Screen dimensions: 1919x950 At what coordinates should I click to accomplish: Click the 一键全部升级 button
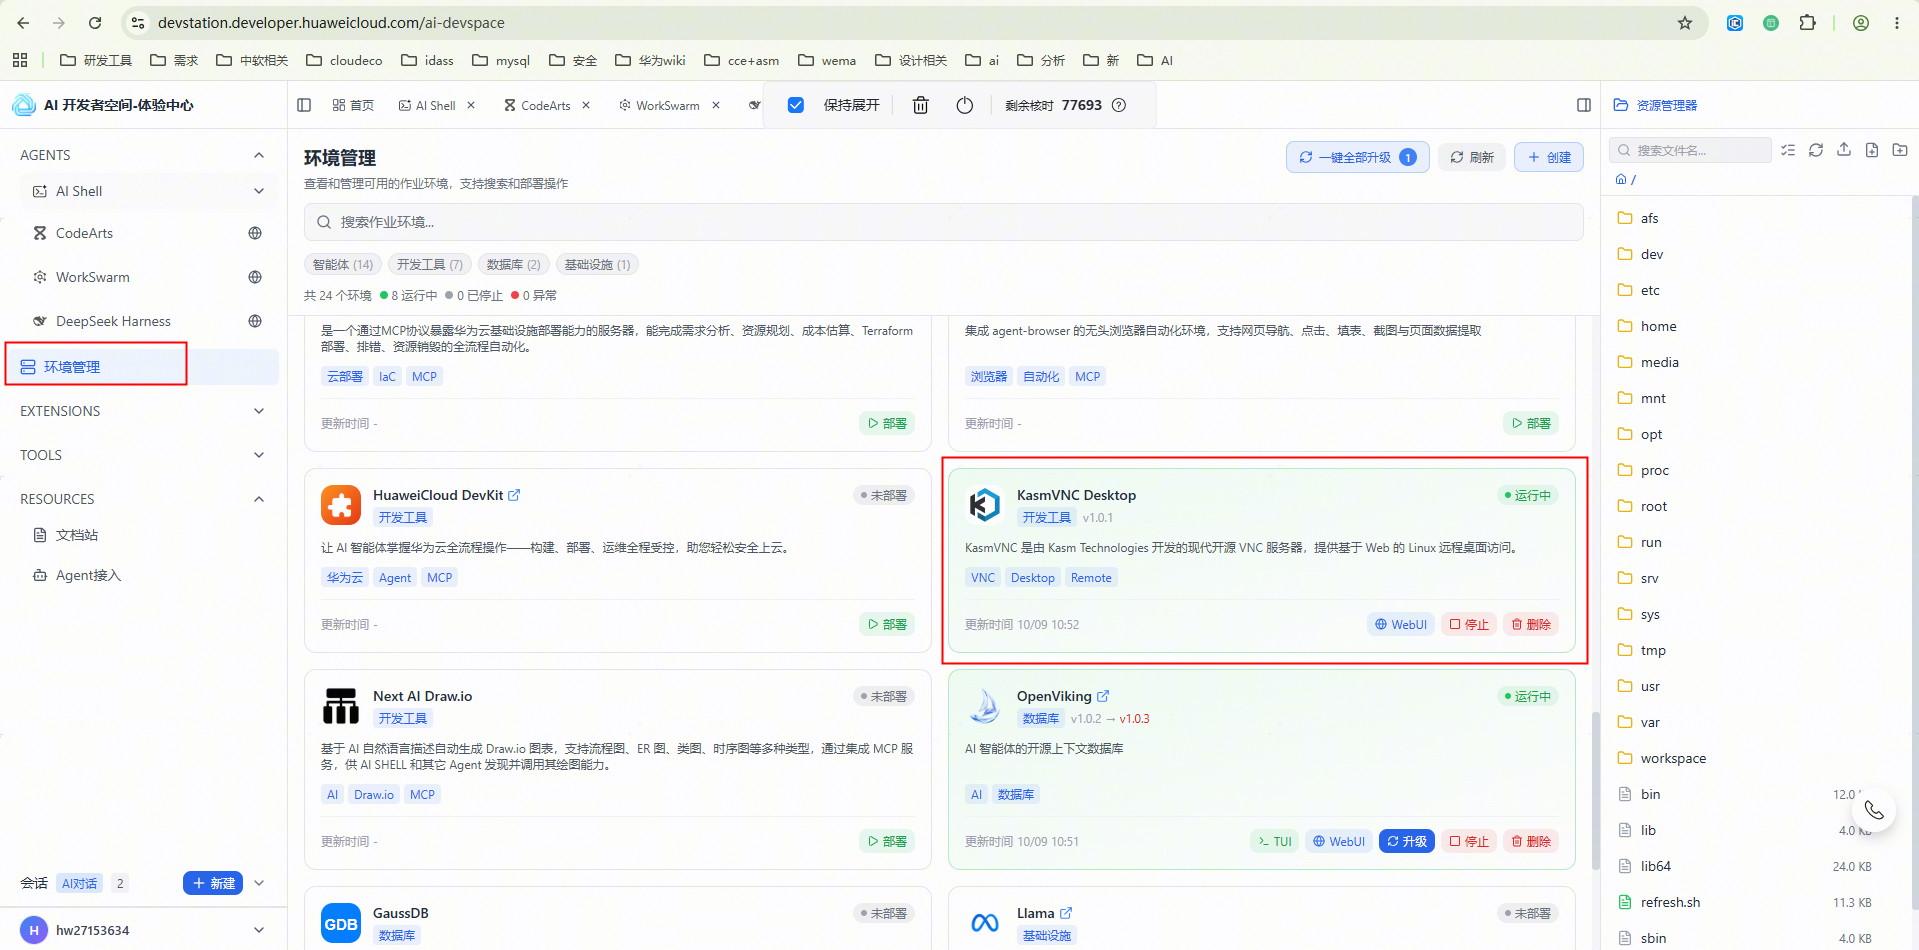click(x=1357, y=157)
